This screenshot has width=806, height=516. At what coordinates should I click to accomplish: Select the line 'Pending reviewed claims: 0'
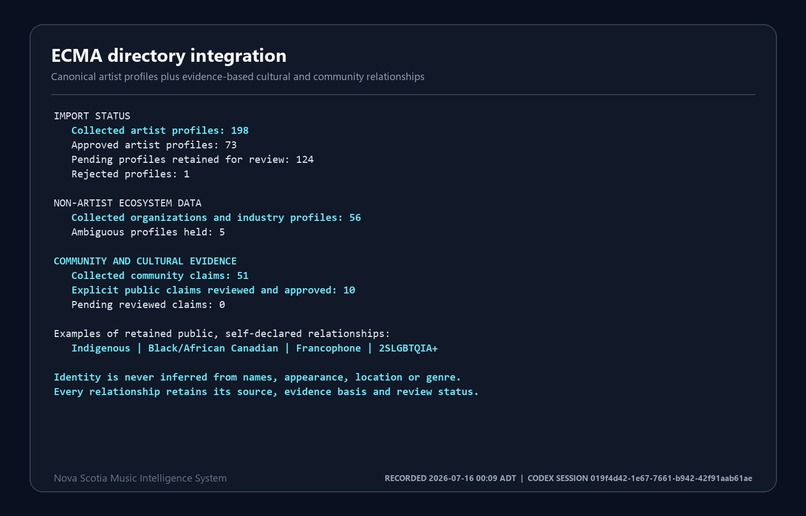(148, 304)
